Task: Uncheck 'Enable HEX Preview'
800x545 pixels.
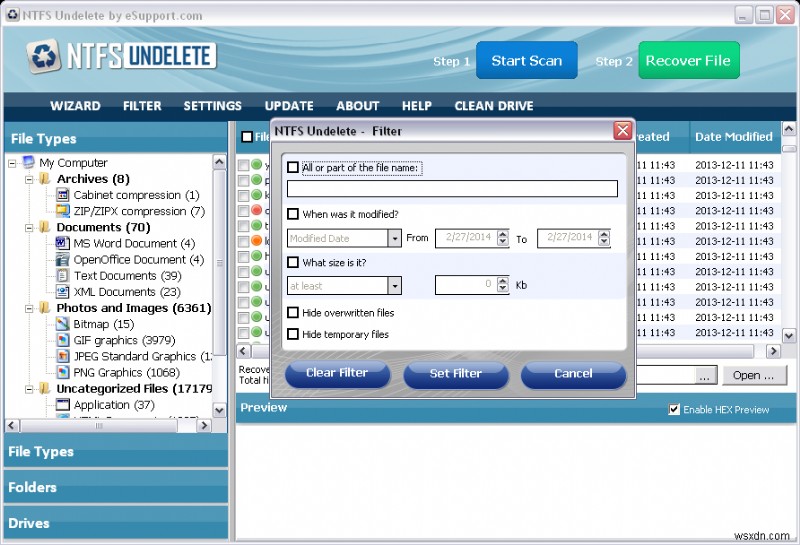Action: (674, 409)
